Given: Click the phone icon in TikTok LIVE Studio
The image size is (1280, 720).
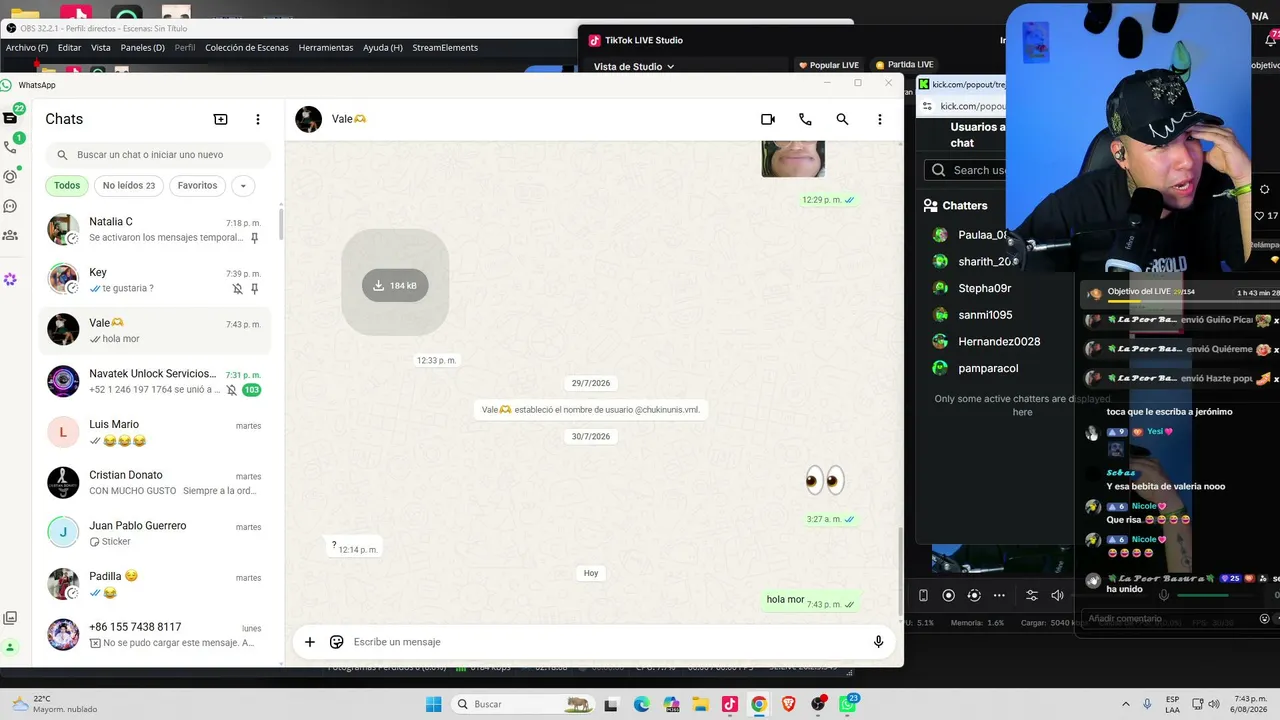Looking at the screenshot, I should [923, 595].
